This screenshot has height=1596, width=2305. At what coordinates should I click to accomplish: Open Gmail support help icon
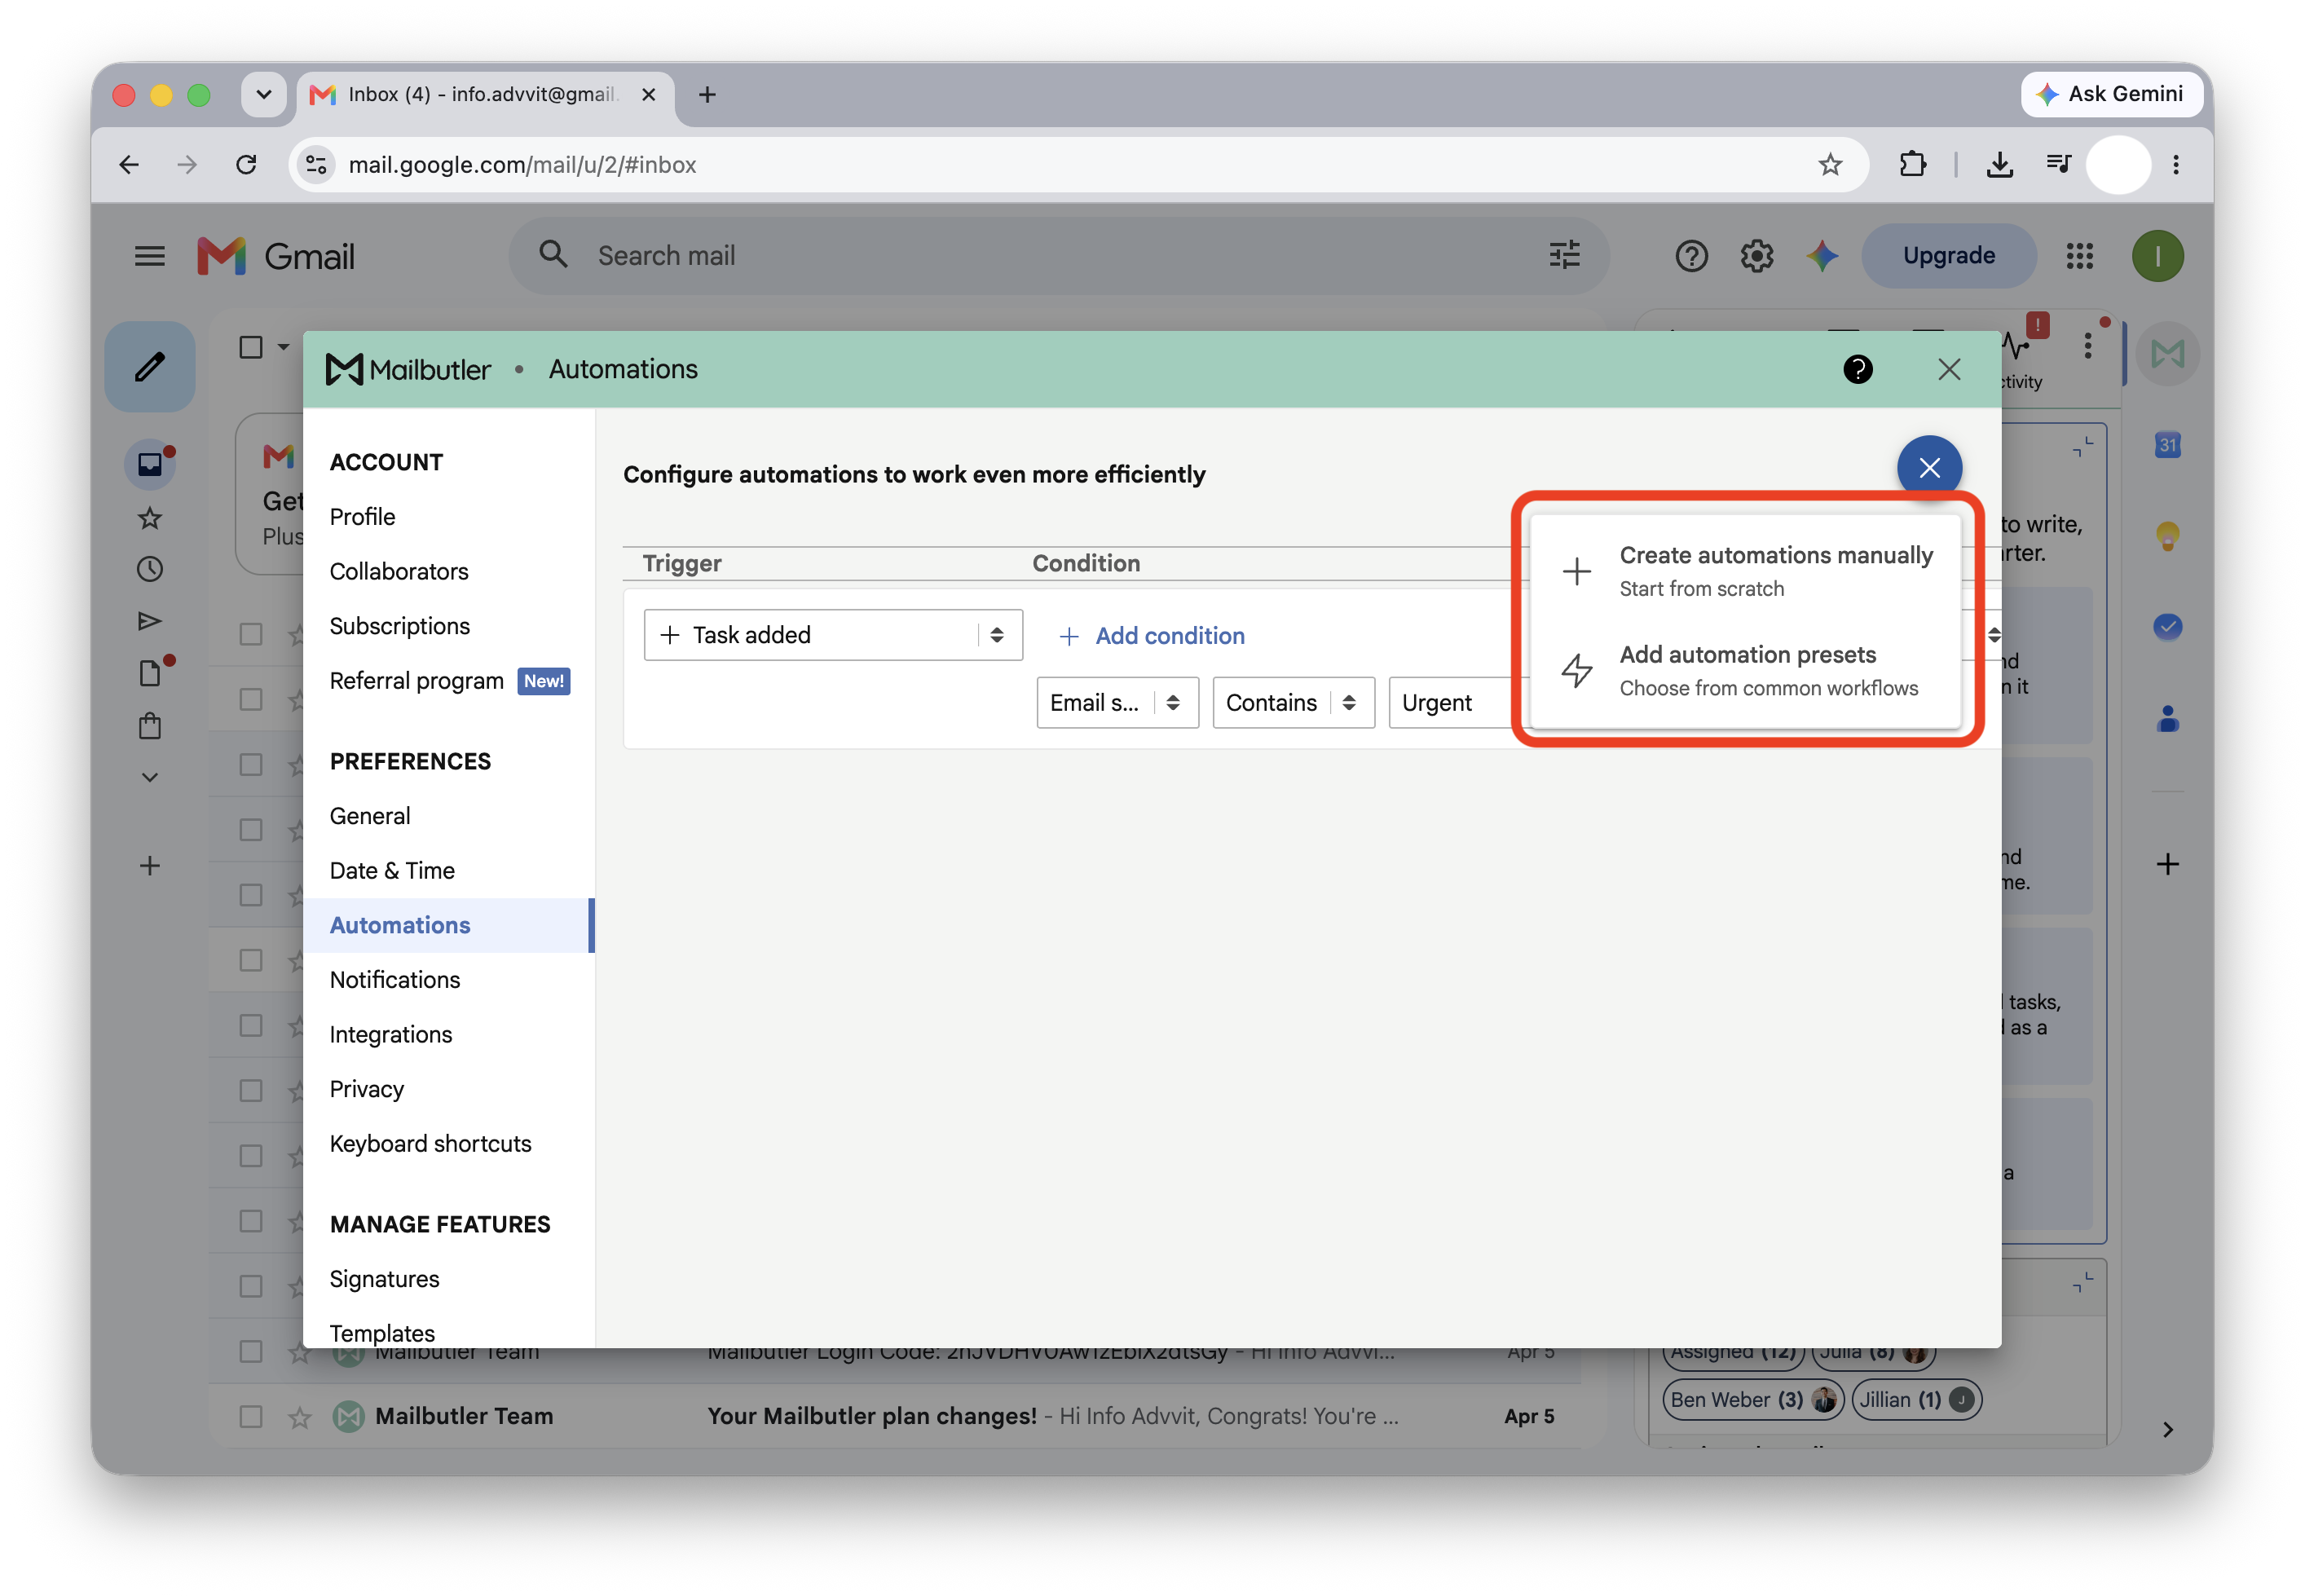(x=1691, y=256)
